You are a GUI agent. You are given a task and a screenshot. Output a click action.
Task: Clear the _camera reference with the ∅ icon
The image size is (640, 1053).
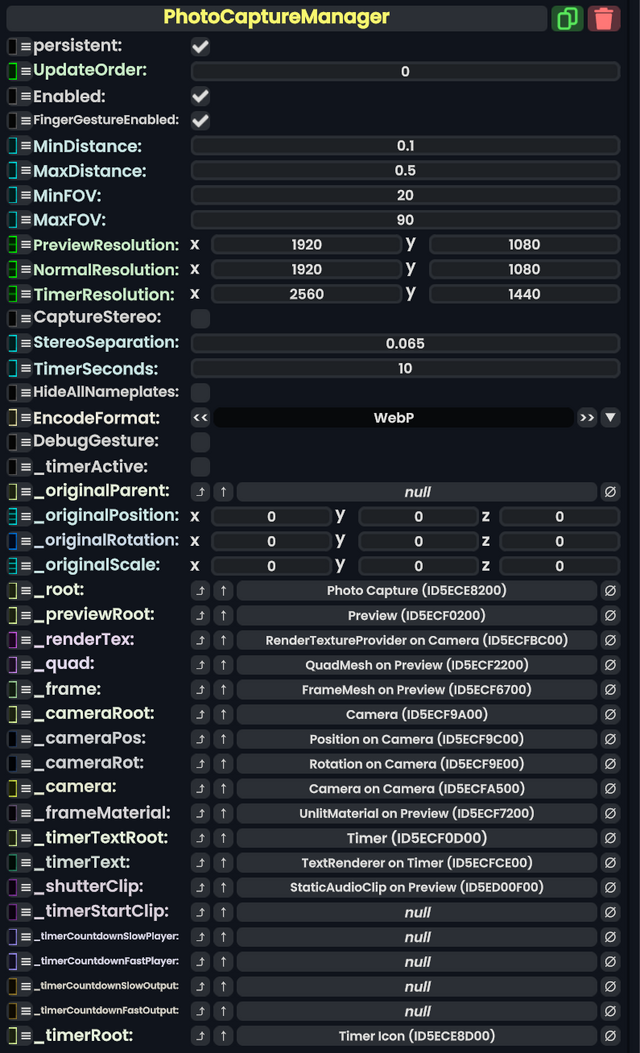click(x=610, y=788)
